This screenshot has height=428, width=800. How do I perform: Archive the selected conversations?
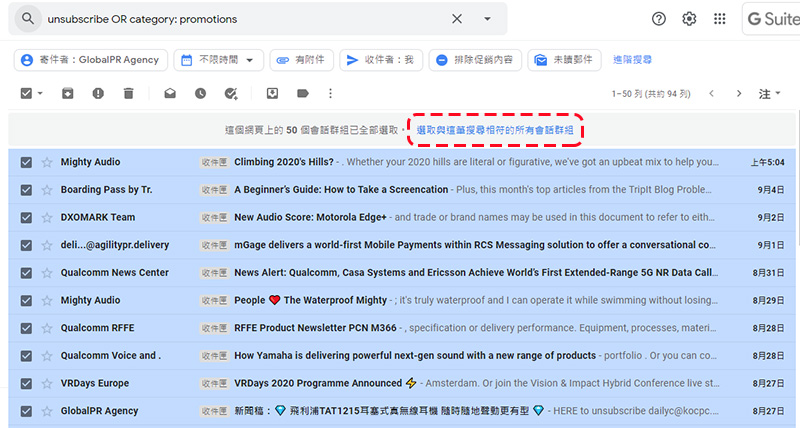click(67, 93)
